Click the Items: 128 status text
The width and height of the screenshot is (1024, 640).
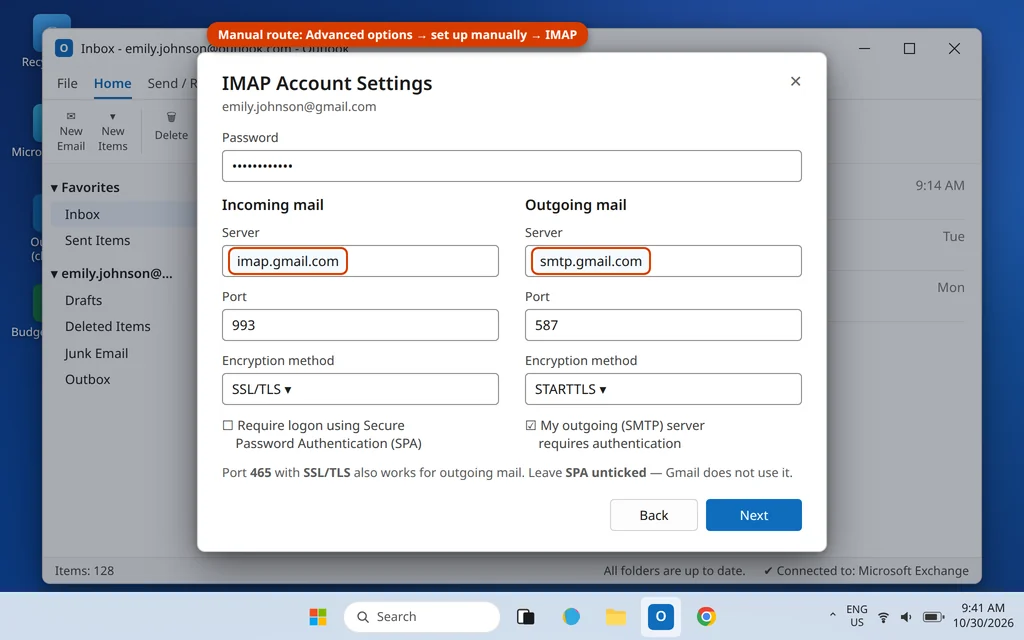pos(84,571)
